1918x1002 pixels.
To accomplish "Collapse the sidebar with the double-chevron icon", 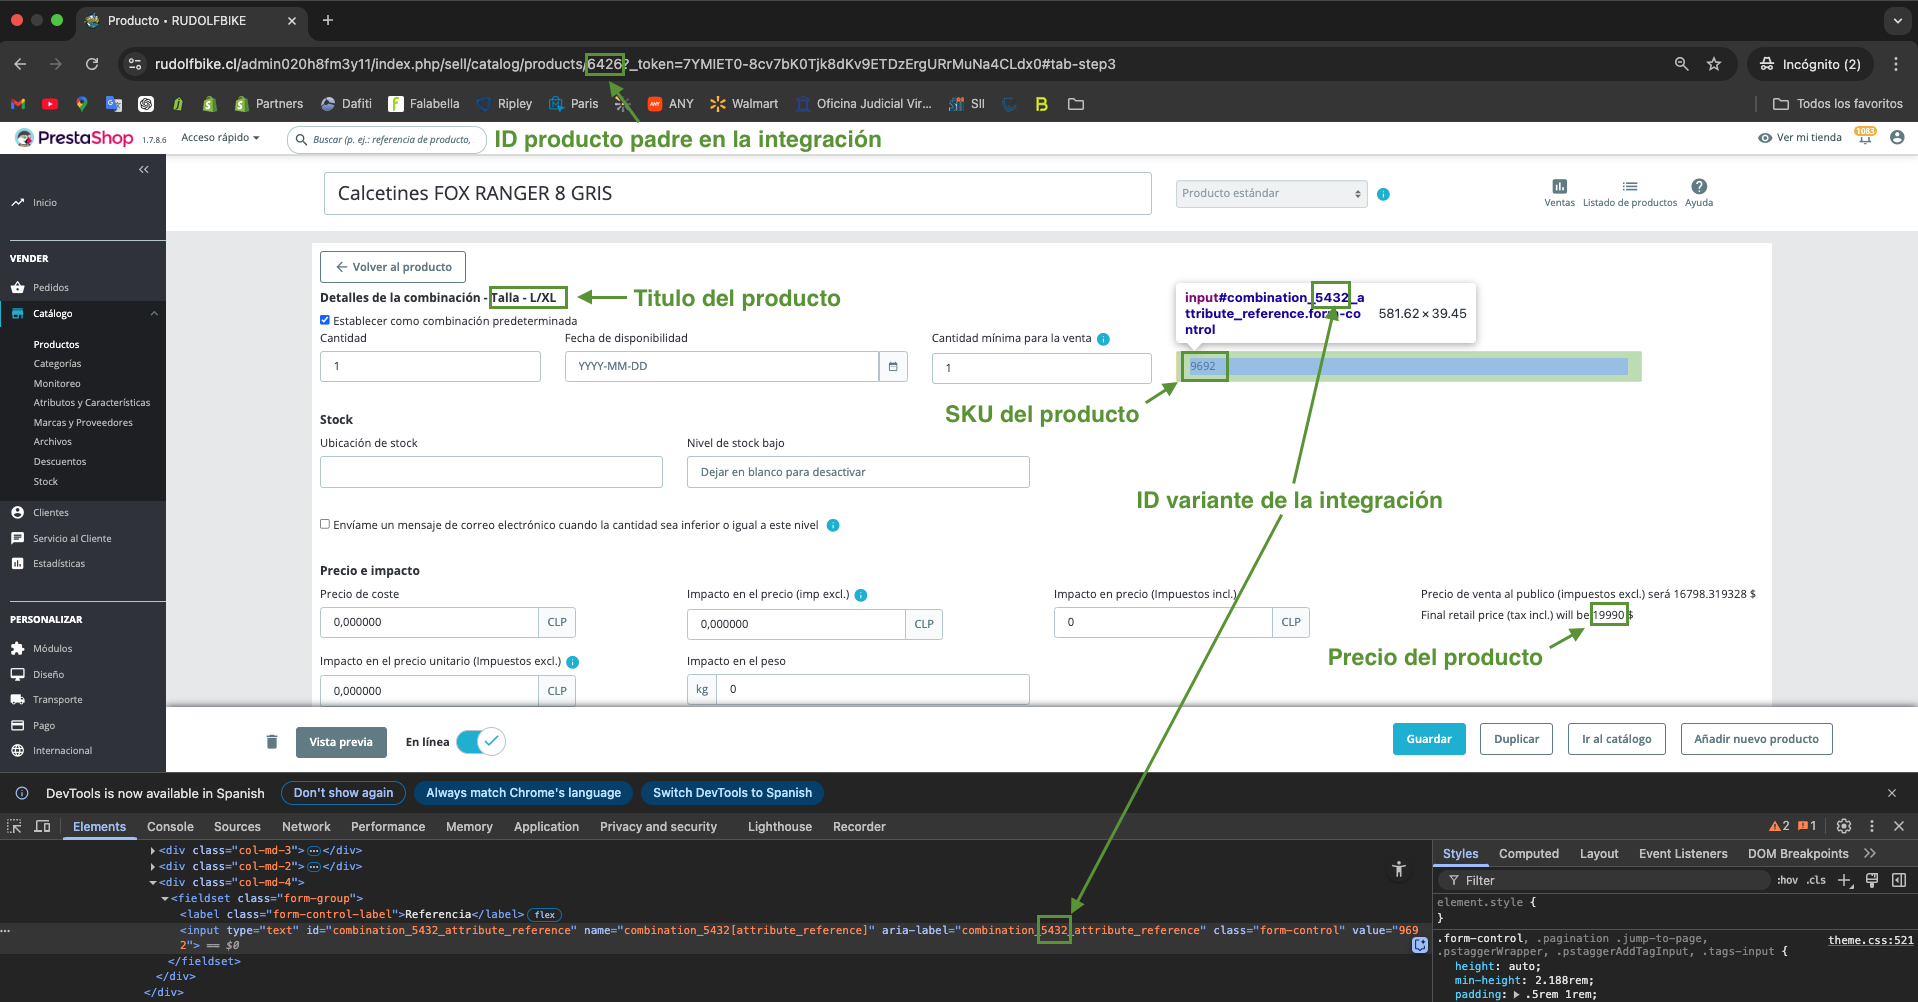I will (x=144, y=169).
